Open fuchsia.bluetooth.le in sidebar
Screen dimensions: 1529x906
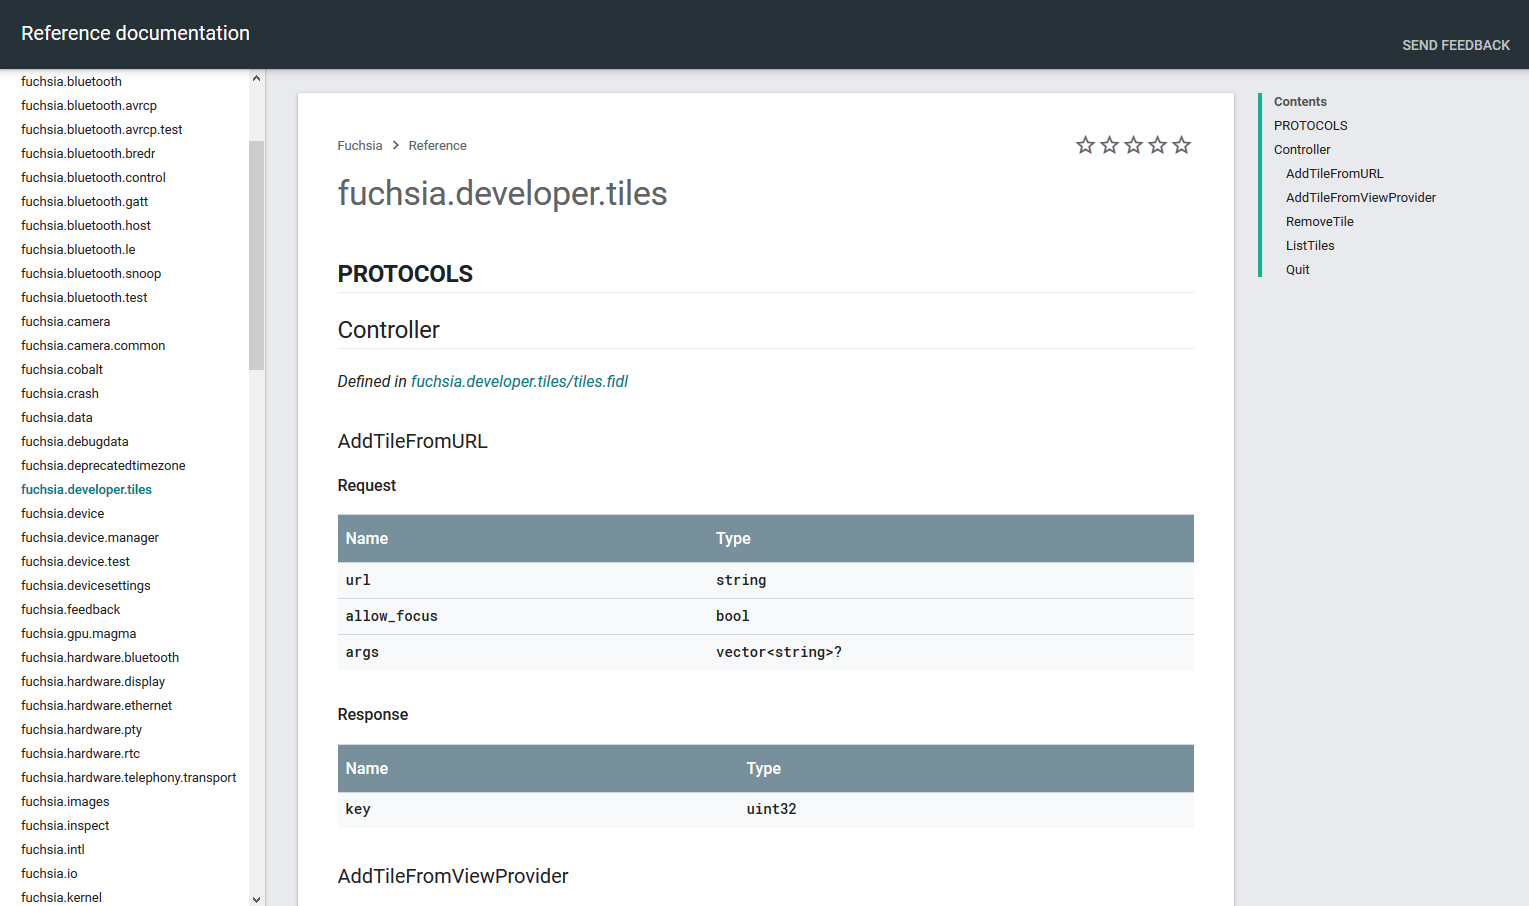click(78, 249)
